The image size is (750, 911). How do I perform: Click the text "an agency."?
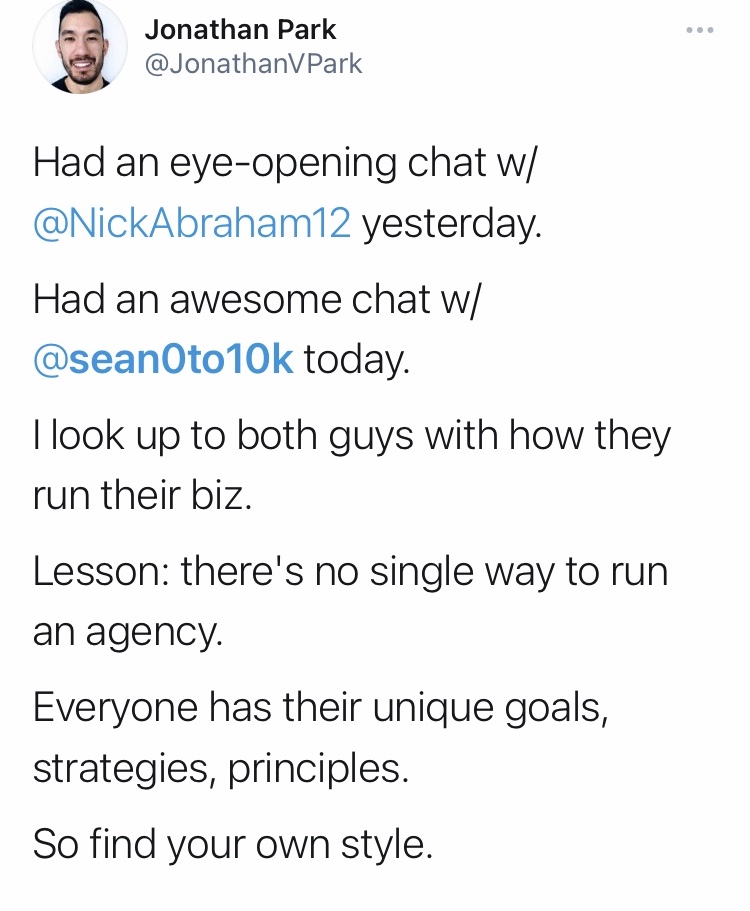(x=128, y=633)
